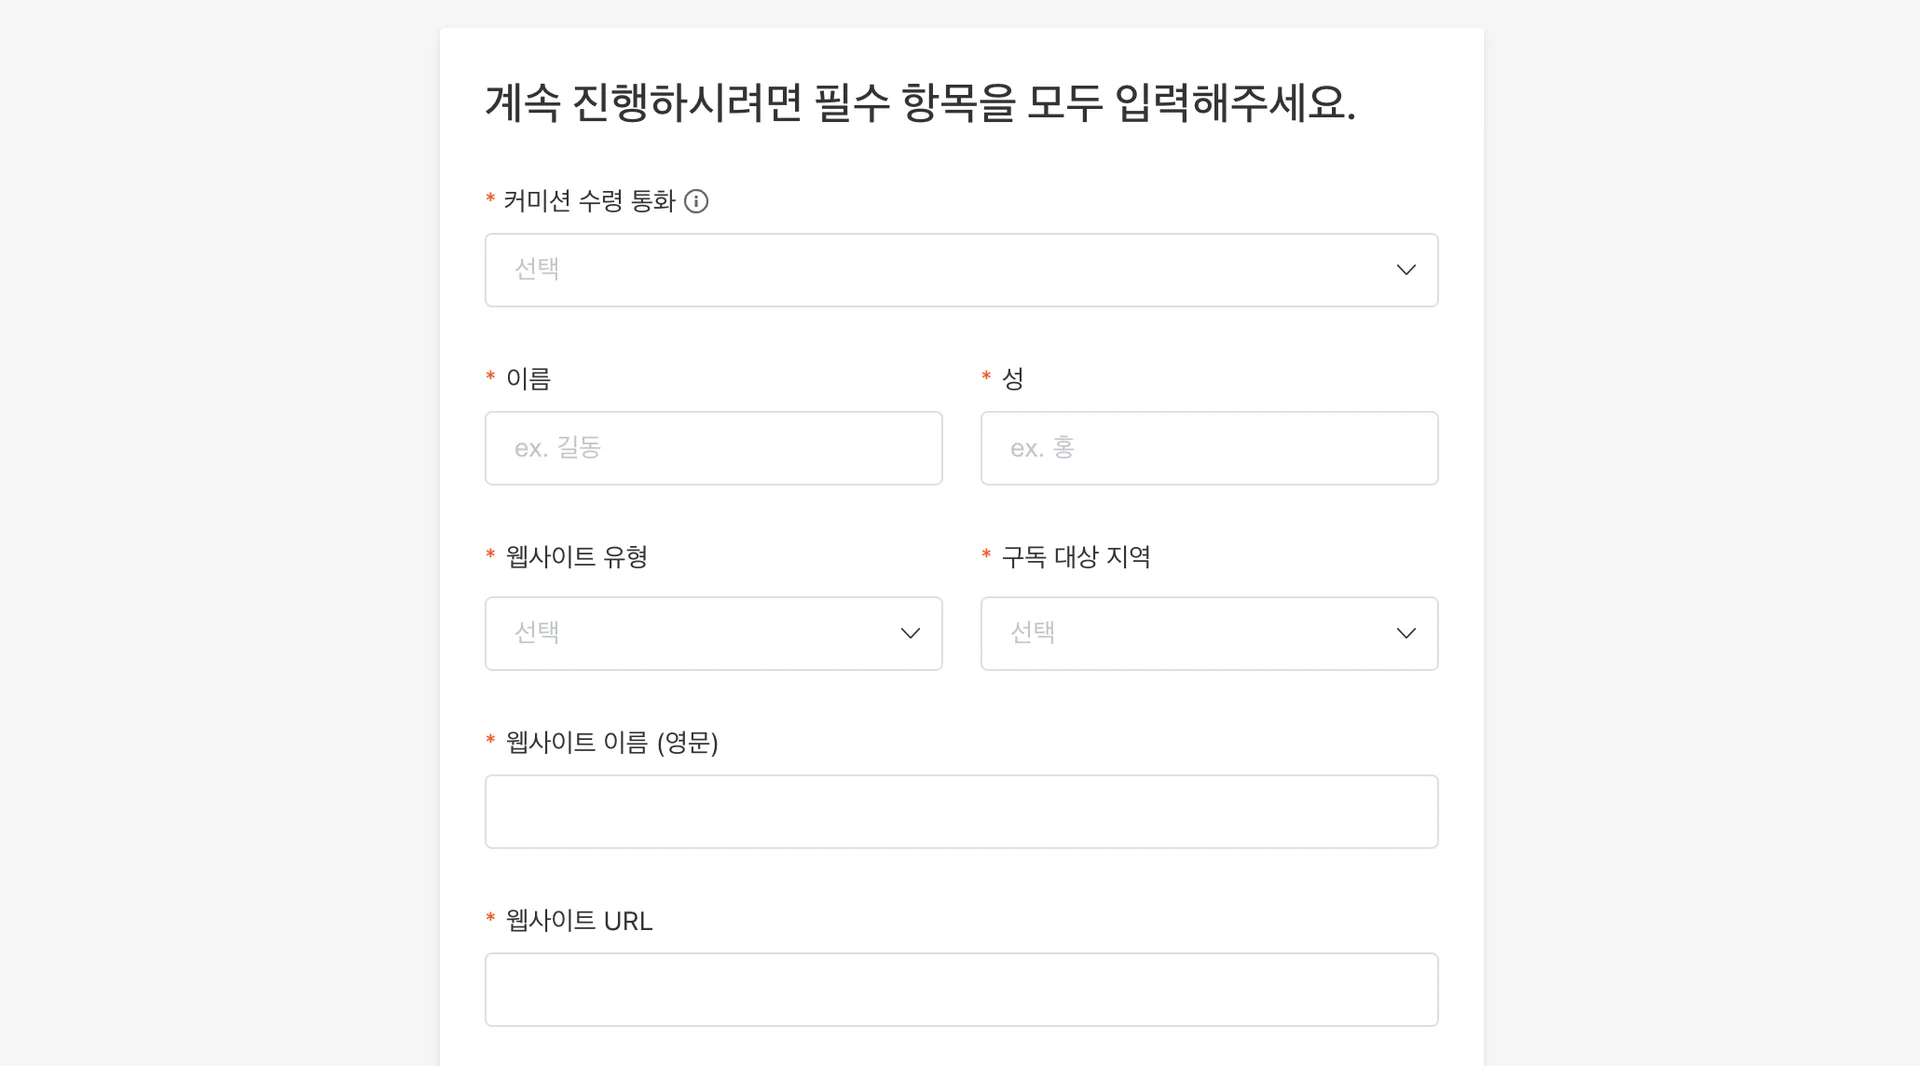Focus the 이름 input showing ex. 길동
This screenshot has width=1920, height=1066.
click(712, 447)
